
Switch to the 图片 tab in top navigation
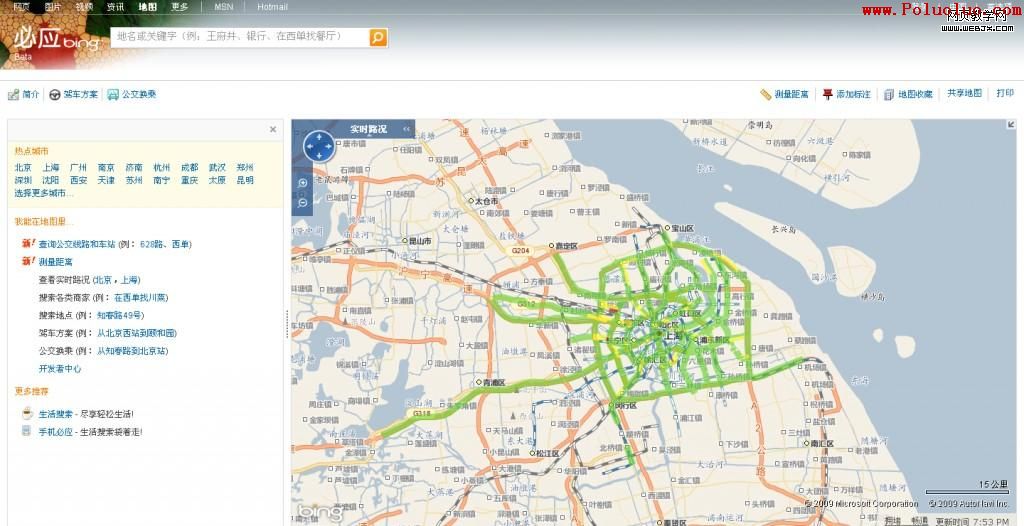tap(53, 7)
